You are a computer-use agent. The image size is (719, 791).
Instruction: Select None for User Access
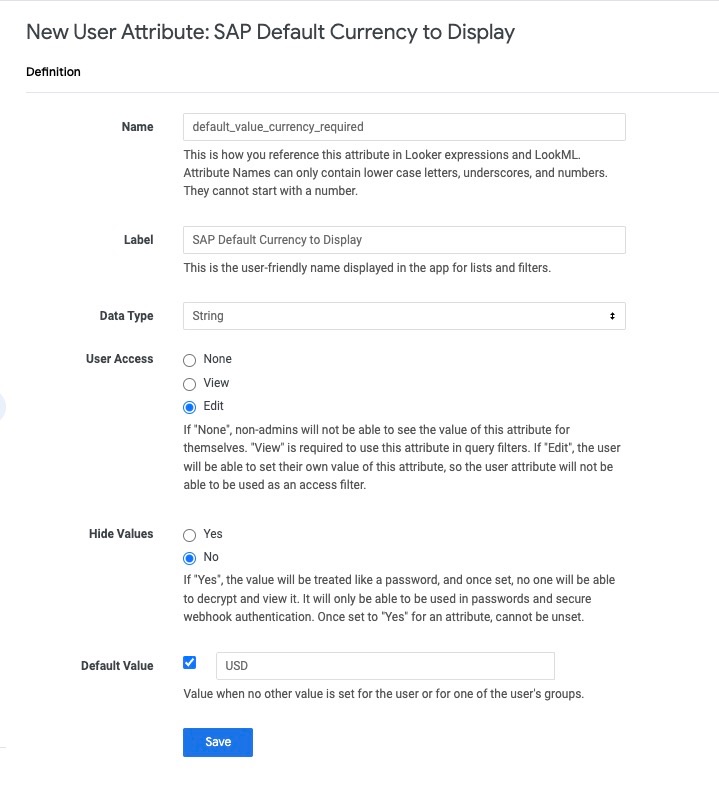click(189, 360)
